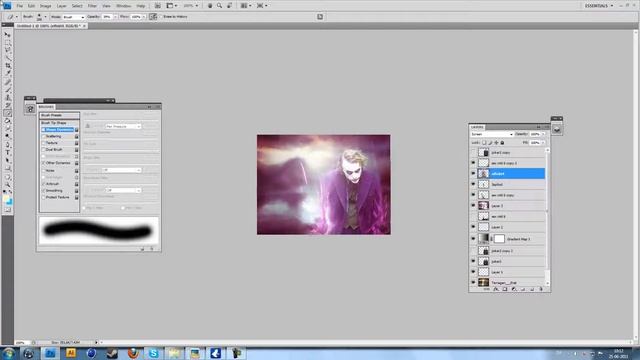Toggle Shape Dynamics checkbox

pos(44,130)
